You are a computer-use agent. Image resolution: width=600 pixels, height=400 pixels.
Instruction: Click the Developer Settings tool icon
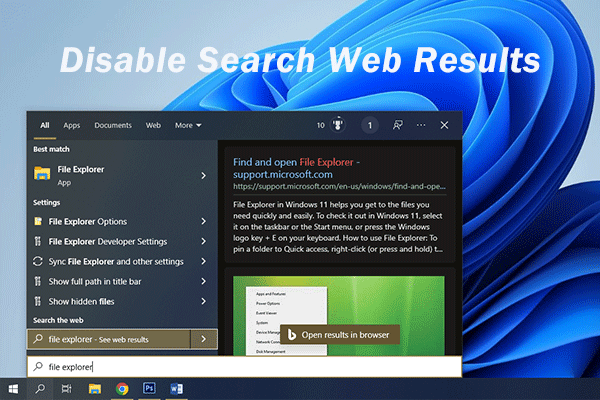coord(38,241)
